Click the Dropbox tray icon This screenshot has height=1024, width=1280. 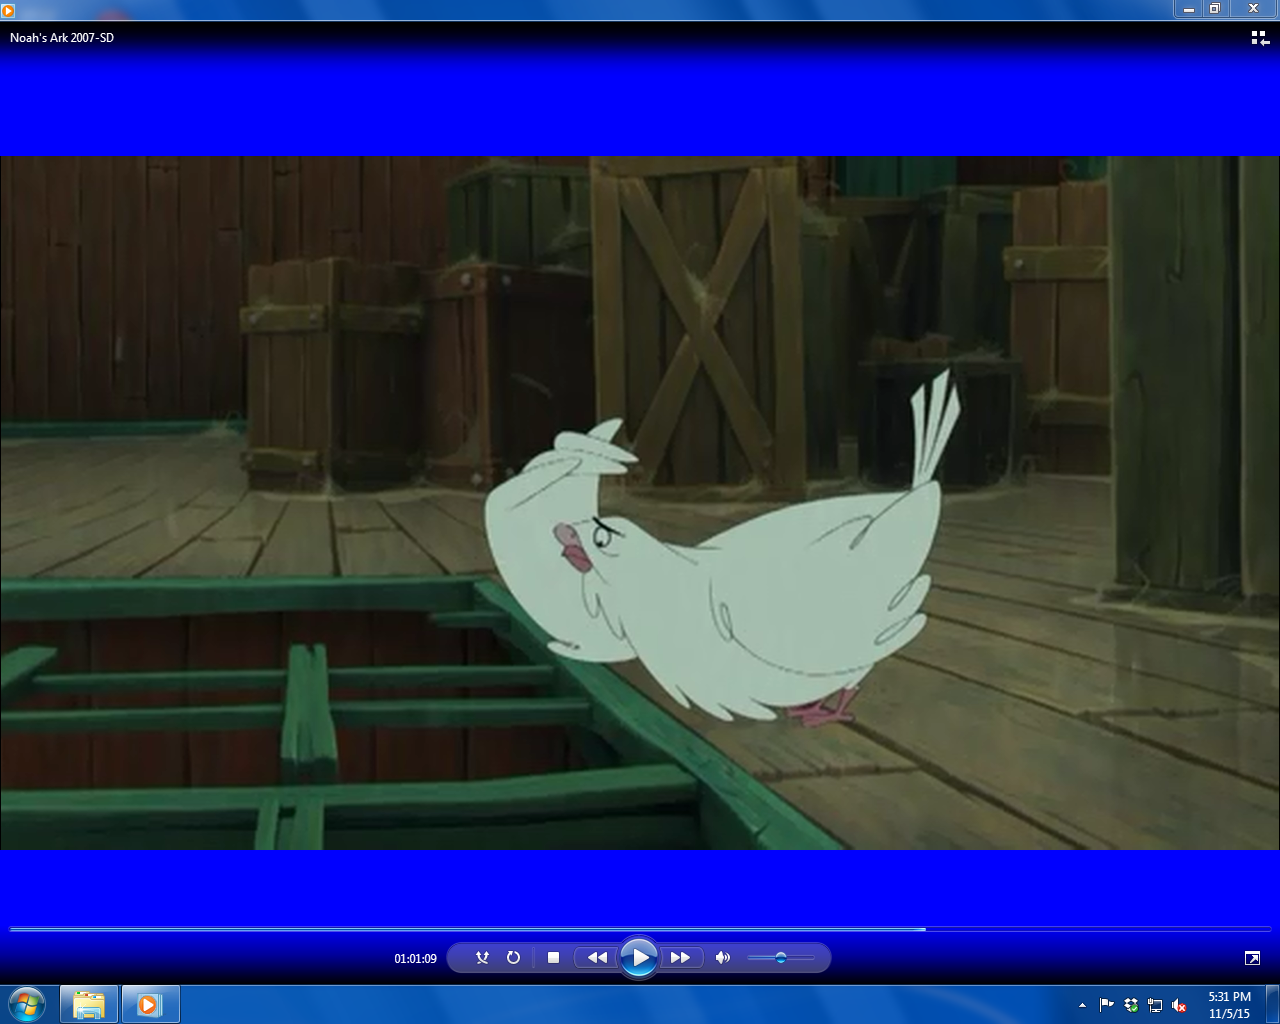pos(1131,1005)
